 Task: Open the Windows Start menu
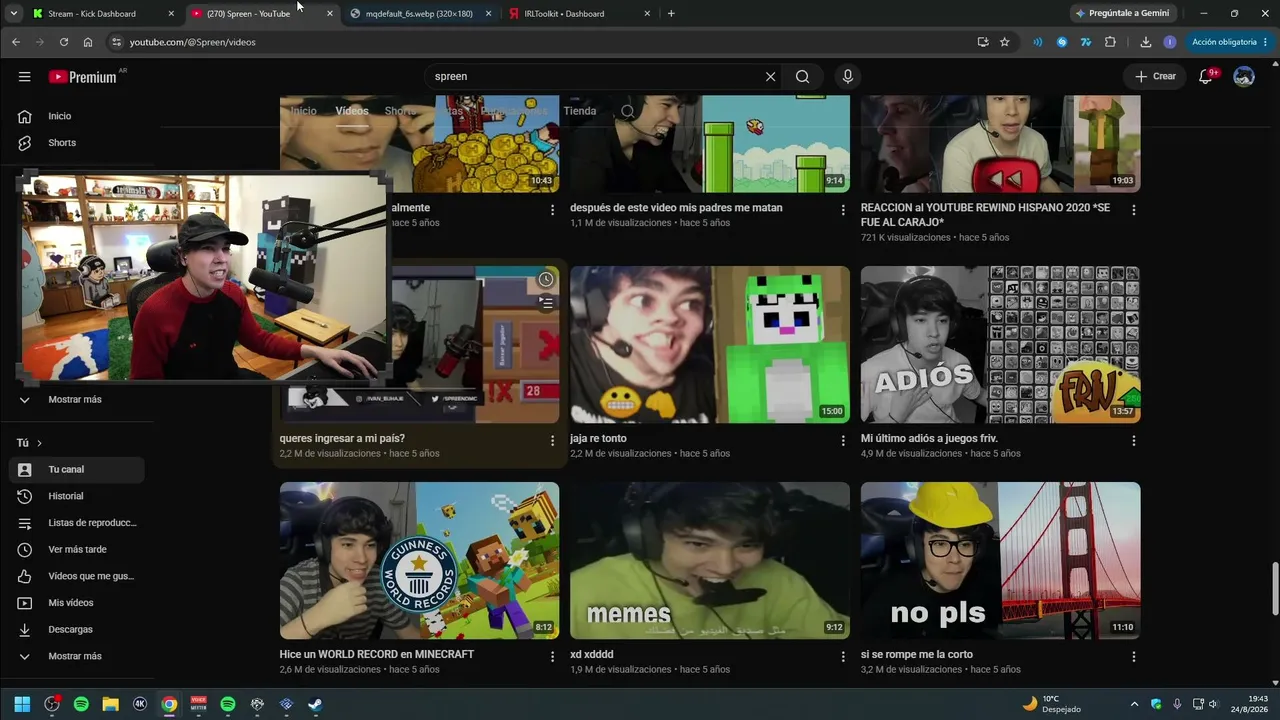click(x=22, y=704)
